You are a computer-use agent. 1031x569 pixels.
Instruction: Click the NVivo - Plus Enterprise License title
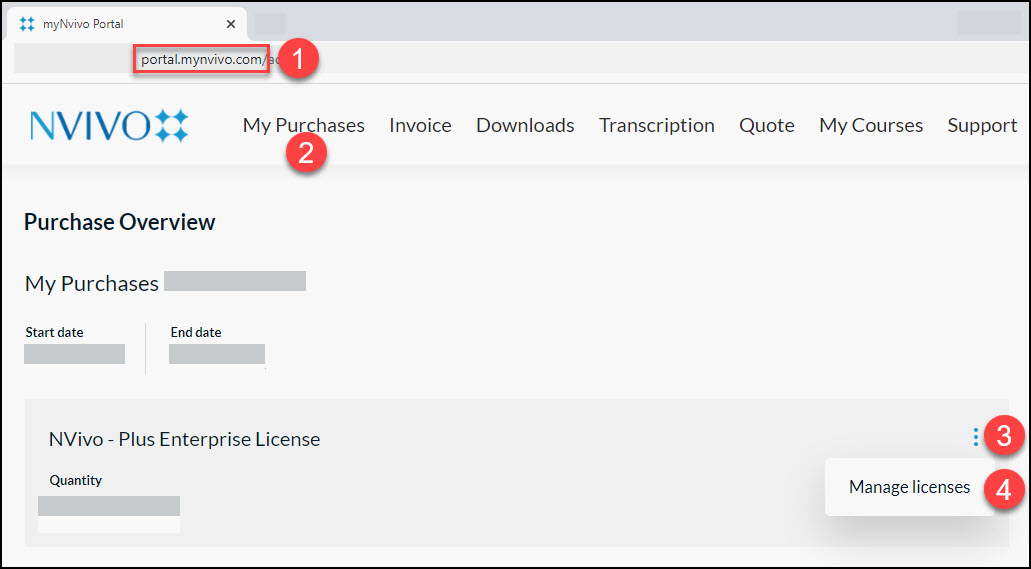185,439
